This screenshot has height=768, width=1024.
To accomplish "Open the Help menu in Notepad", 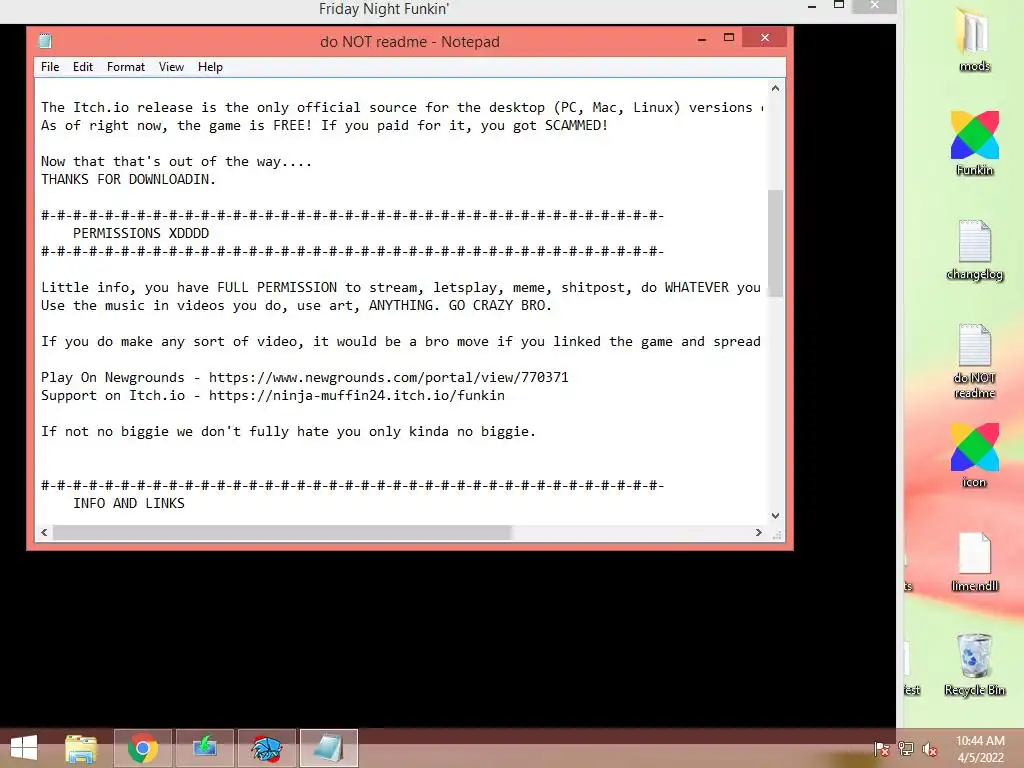I will (210, 67).
